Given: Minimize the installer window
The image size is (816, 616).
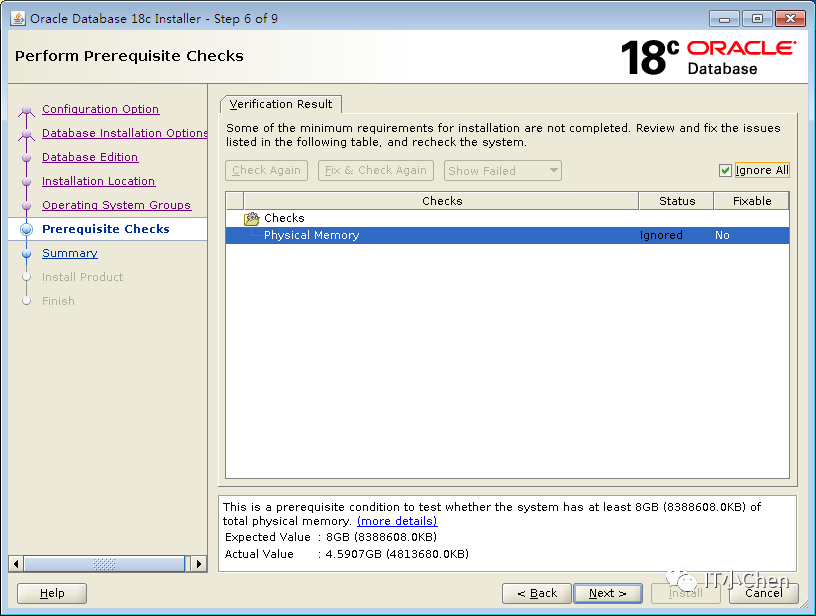Looking at the screenshot, I should [x=724, y=19].
